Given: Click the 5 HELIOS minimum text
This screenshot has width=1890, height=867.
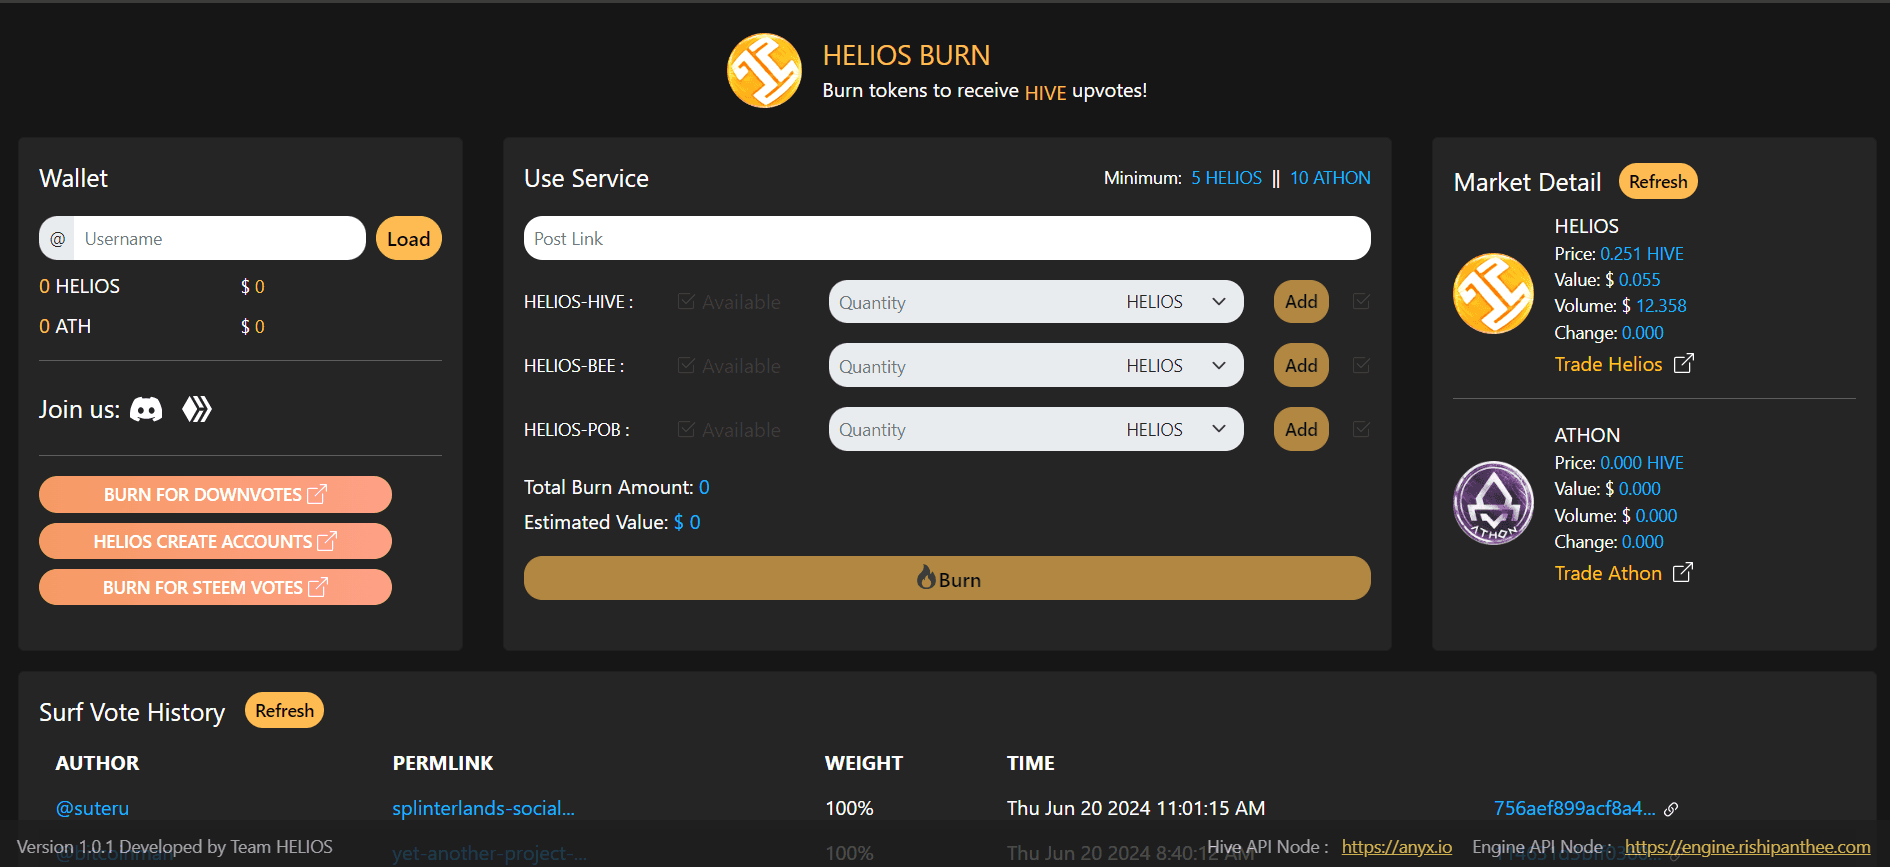Looking at the screenshot, I should (1226, 178).
